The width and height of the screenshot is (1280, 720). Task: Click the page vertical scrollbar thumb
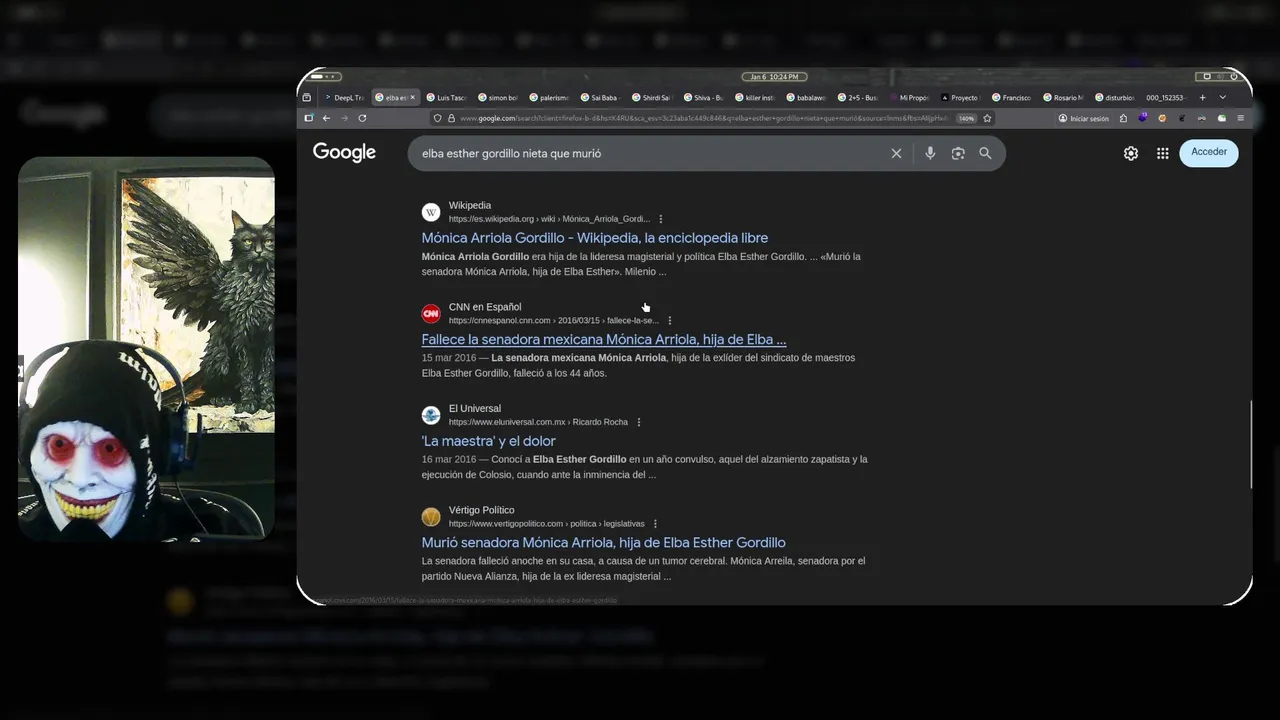(1250, 443)
